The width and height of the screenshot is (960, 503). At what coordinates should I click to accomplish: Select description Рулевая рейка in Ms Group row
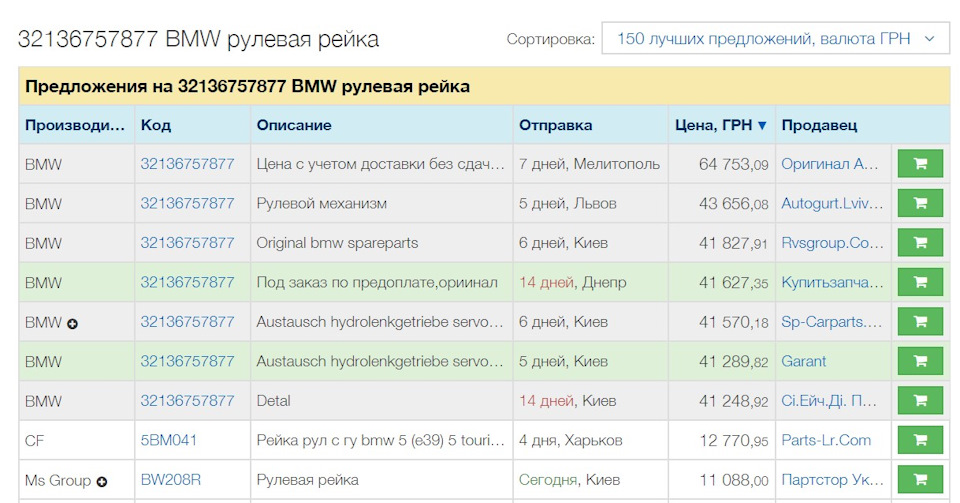(307, 480)
